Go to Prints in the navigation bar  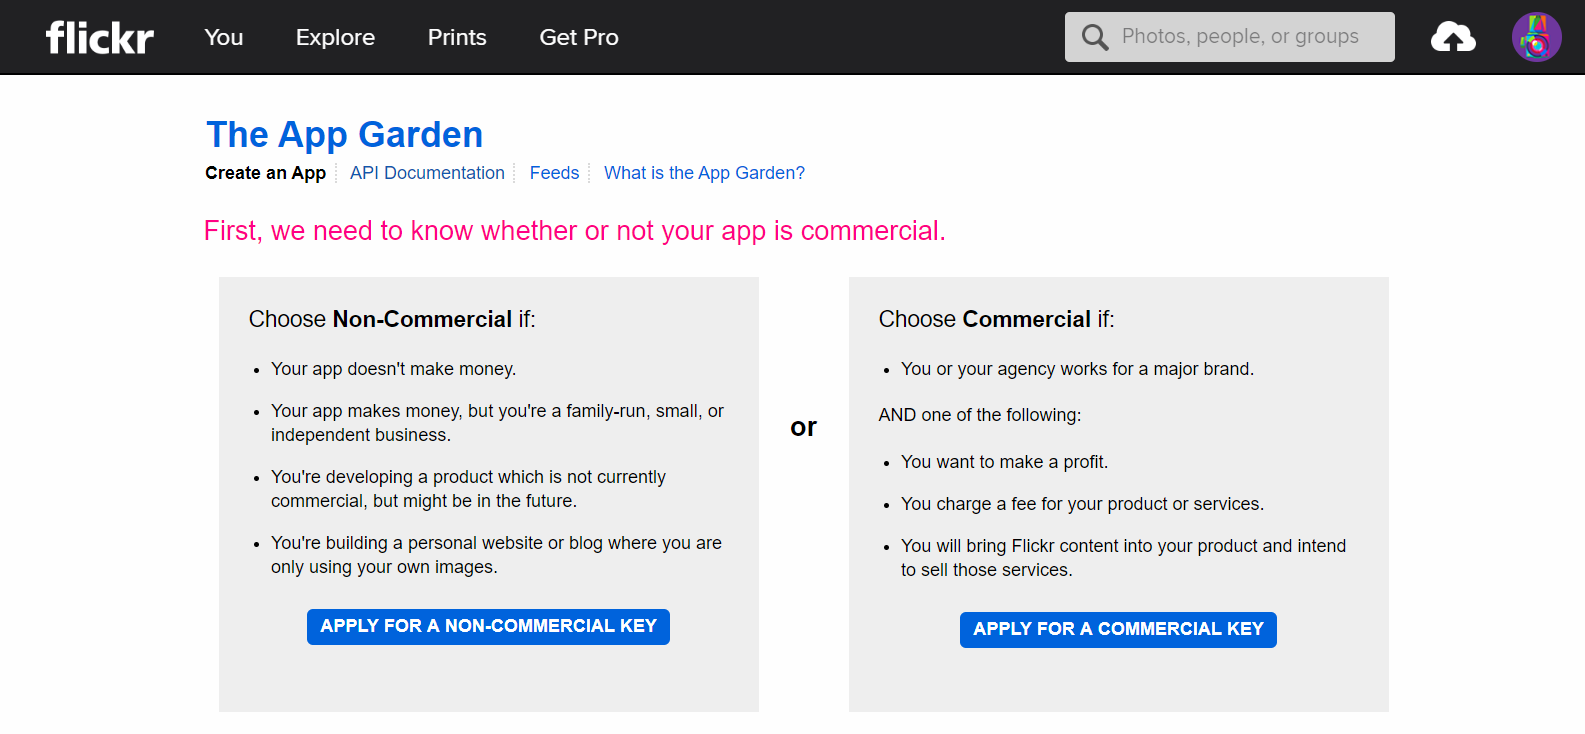(457, 37)
